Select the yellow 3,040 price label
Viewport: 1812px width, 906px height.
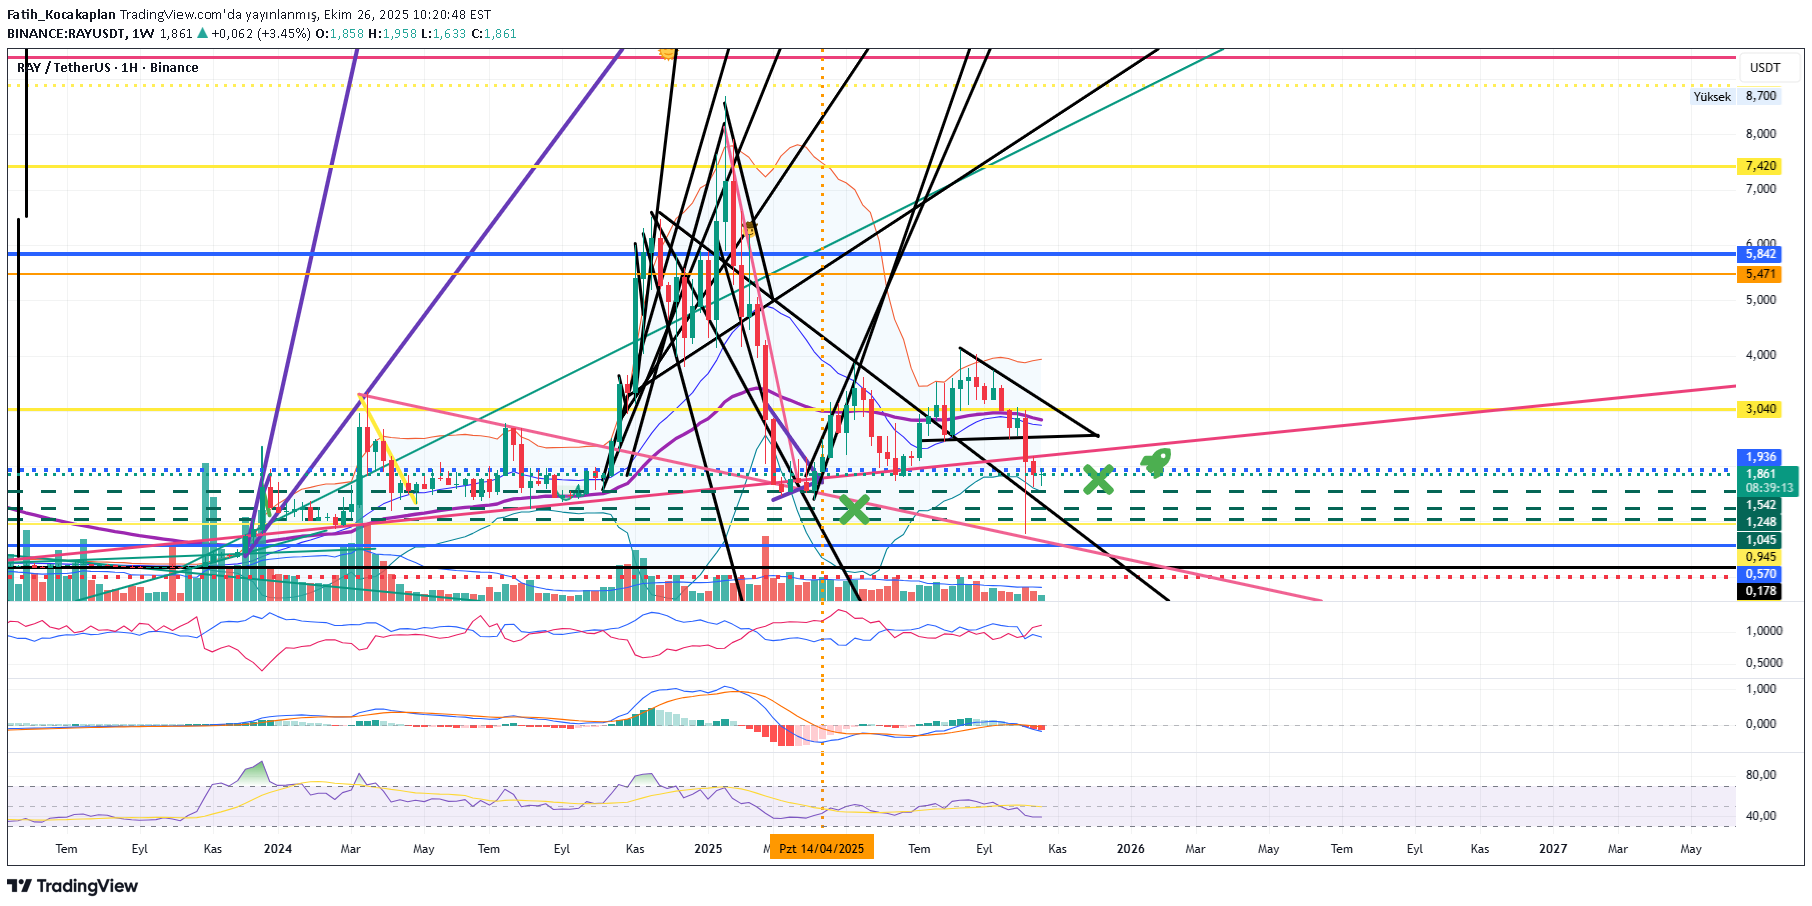click(1760, 409)
